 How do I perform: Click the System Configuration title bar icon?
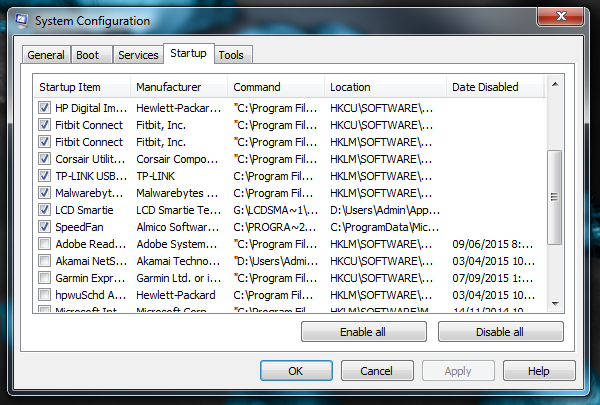[22, 21]
